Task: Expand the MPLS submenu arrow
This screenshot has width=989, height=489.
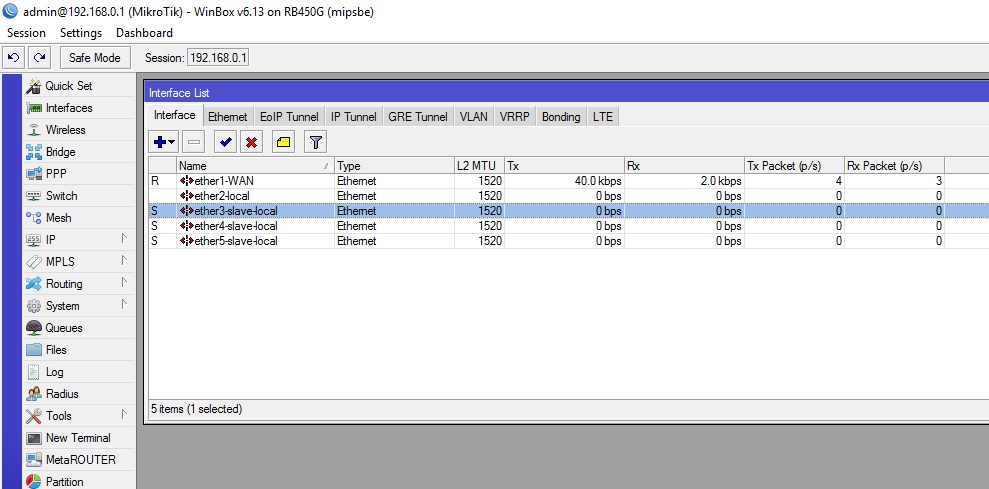Action: tap(124, 261)
